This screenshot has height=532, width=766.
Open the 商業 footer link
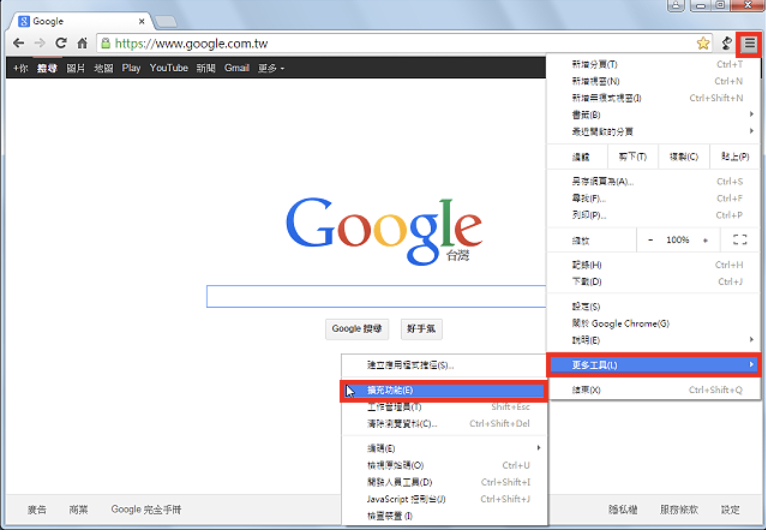79,510
